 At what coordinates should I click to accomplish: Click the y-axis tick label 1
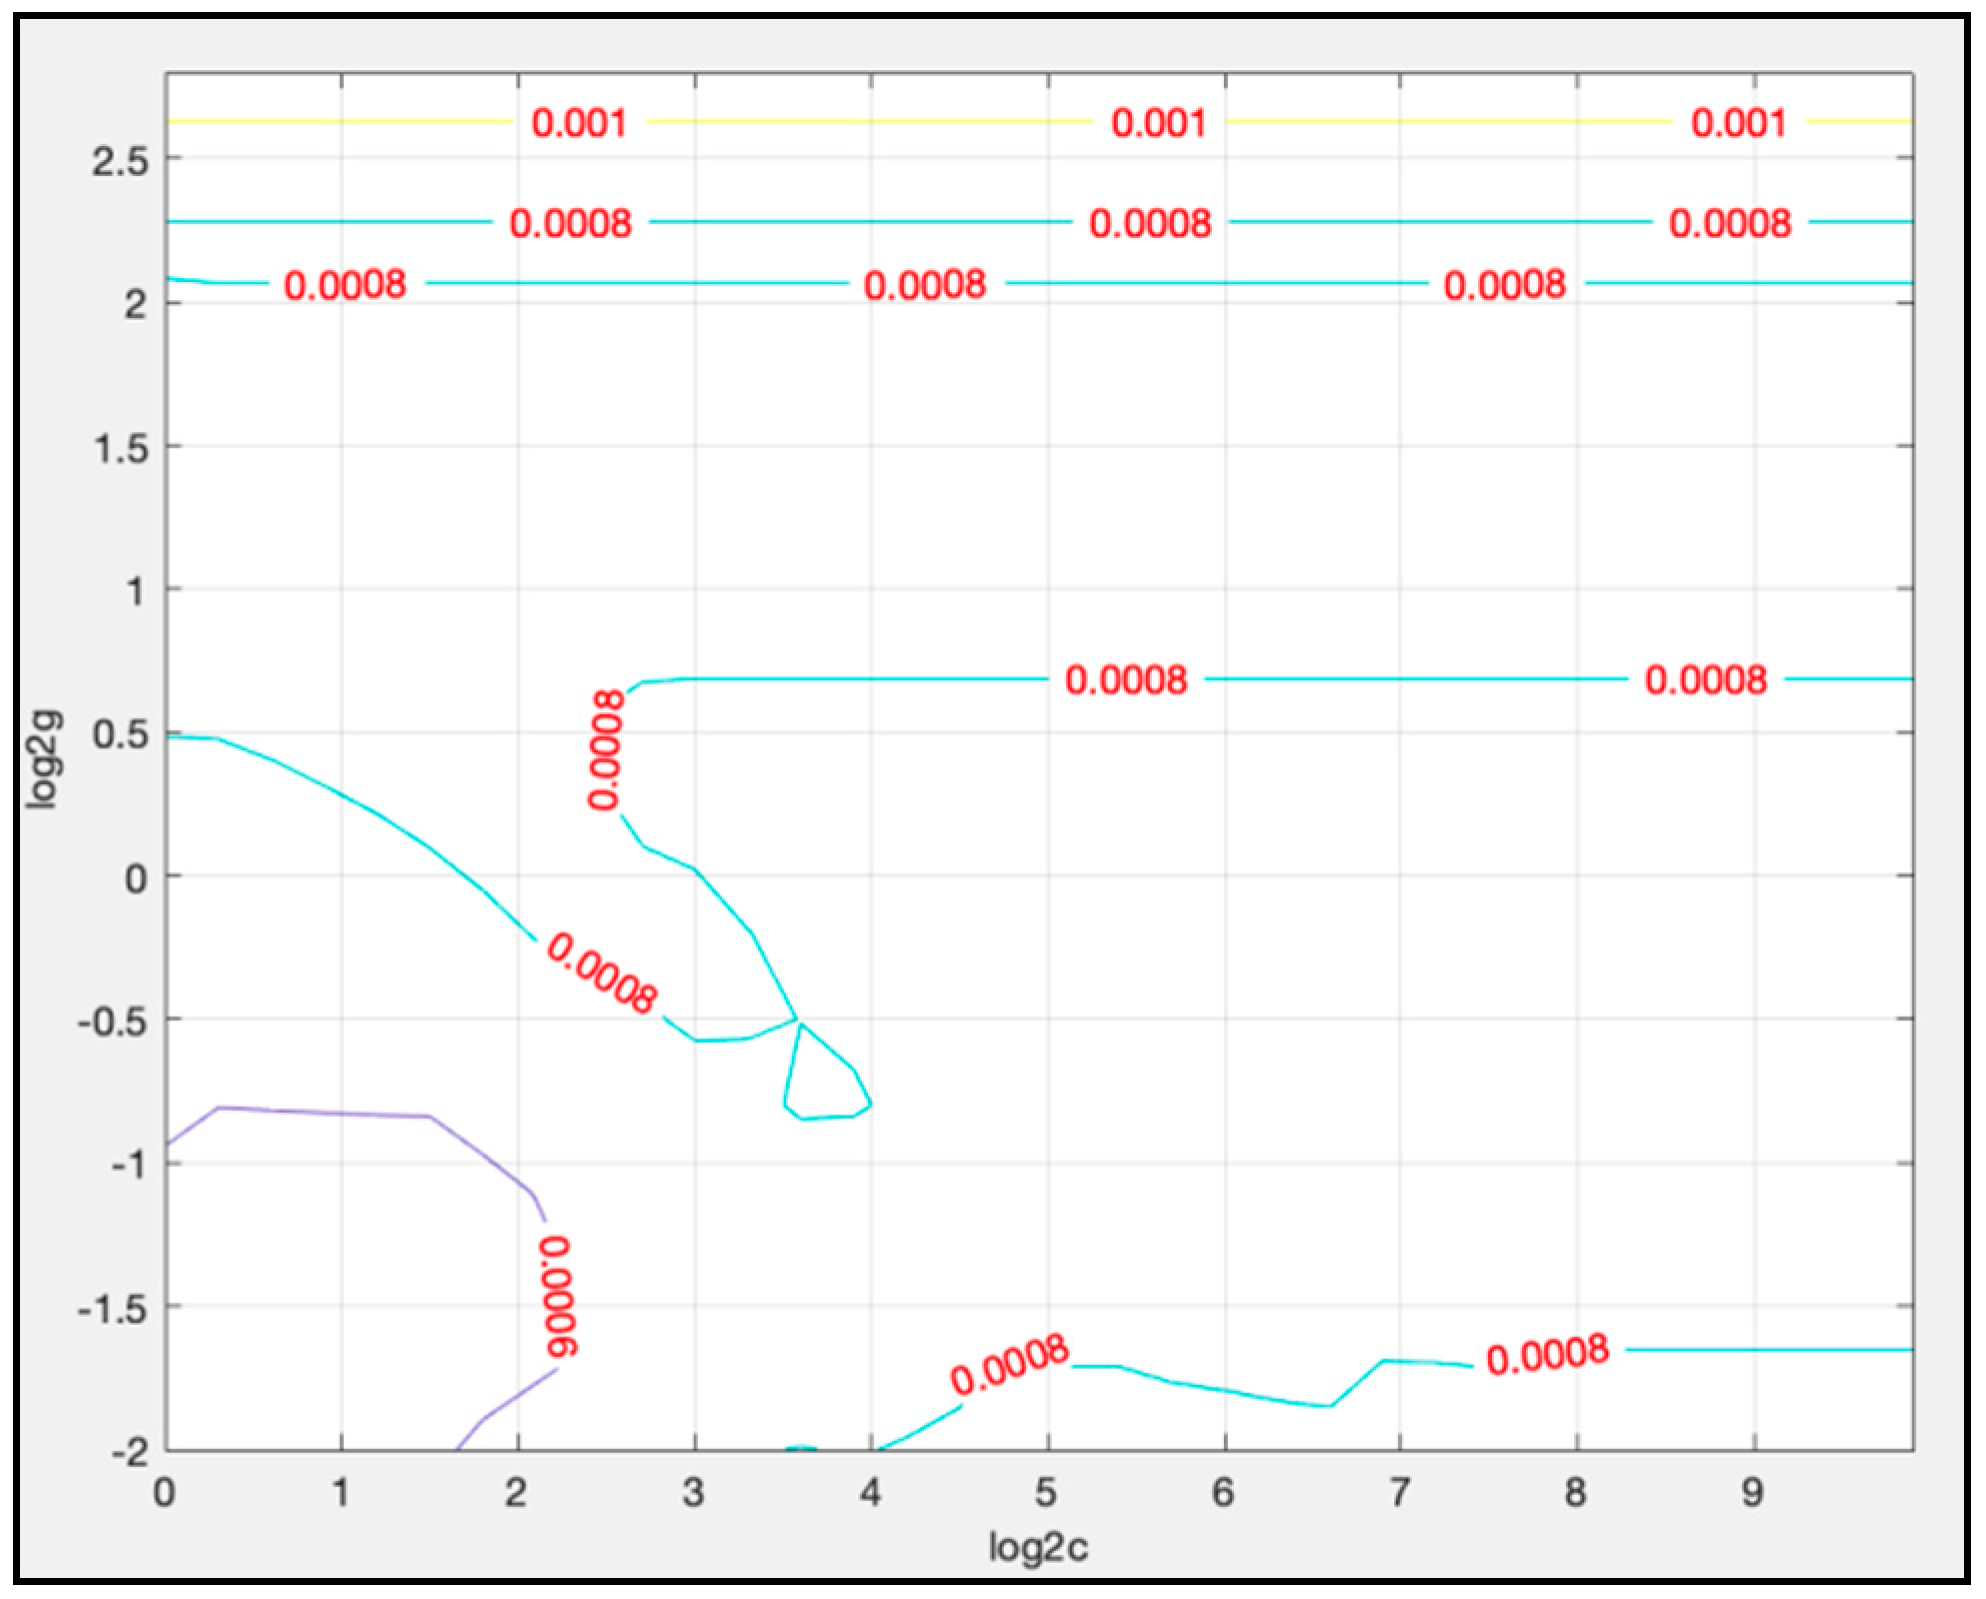tap(136, 591)
